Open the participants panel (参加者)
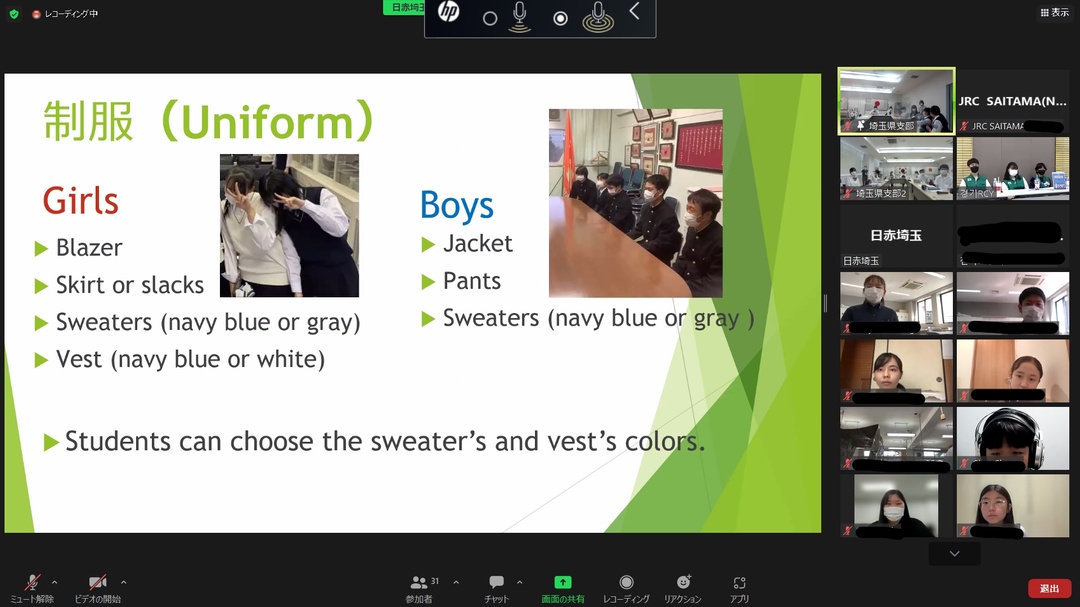Image resolution: width=1080 pixels, height=607 pixels. tap(420, 587)
